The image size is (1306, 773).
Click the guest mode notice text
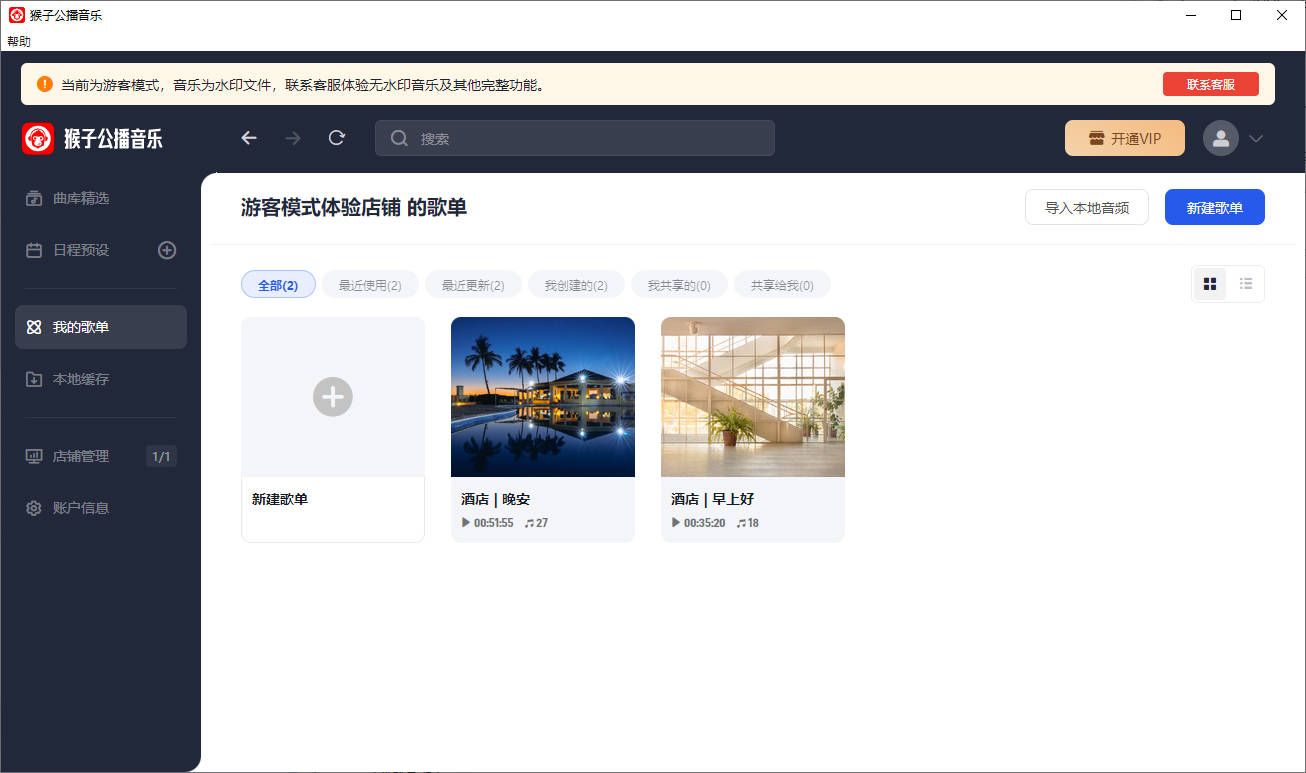[x=305, y=85]
